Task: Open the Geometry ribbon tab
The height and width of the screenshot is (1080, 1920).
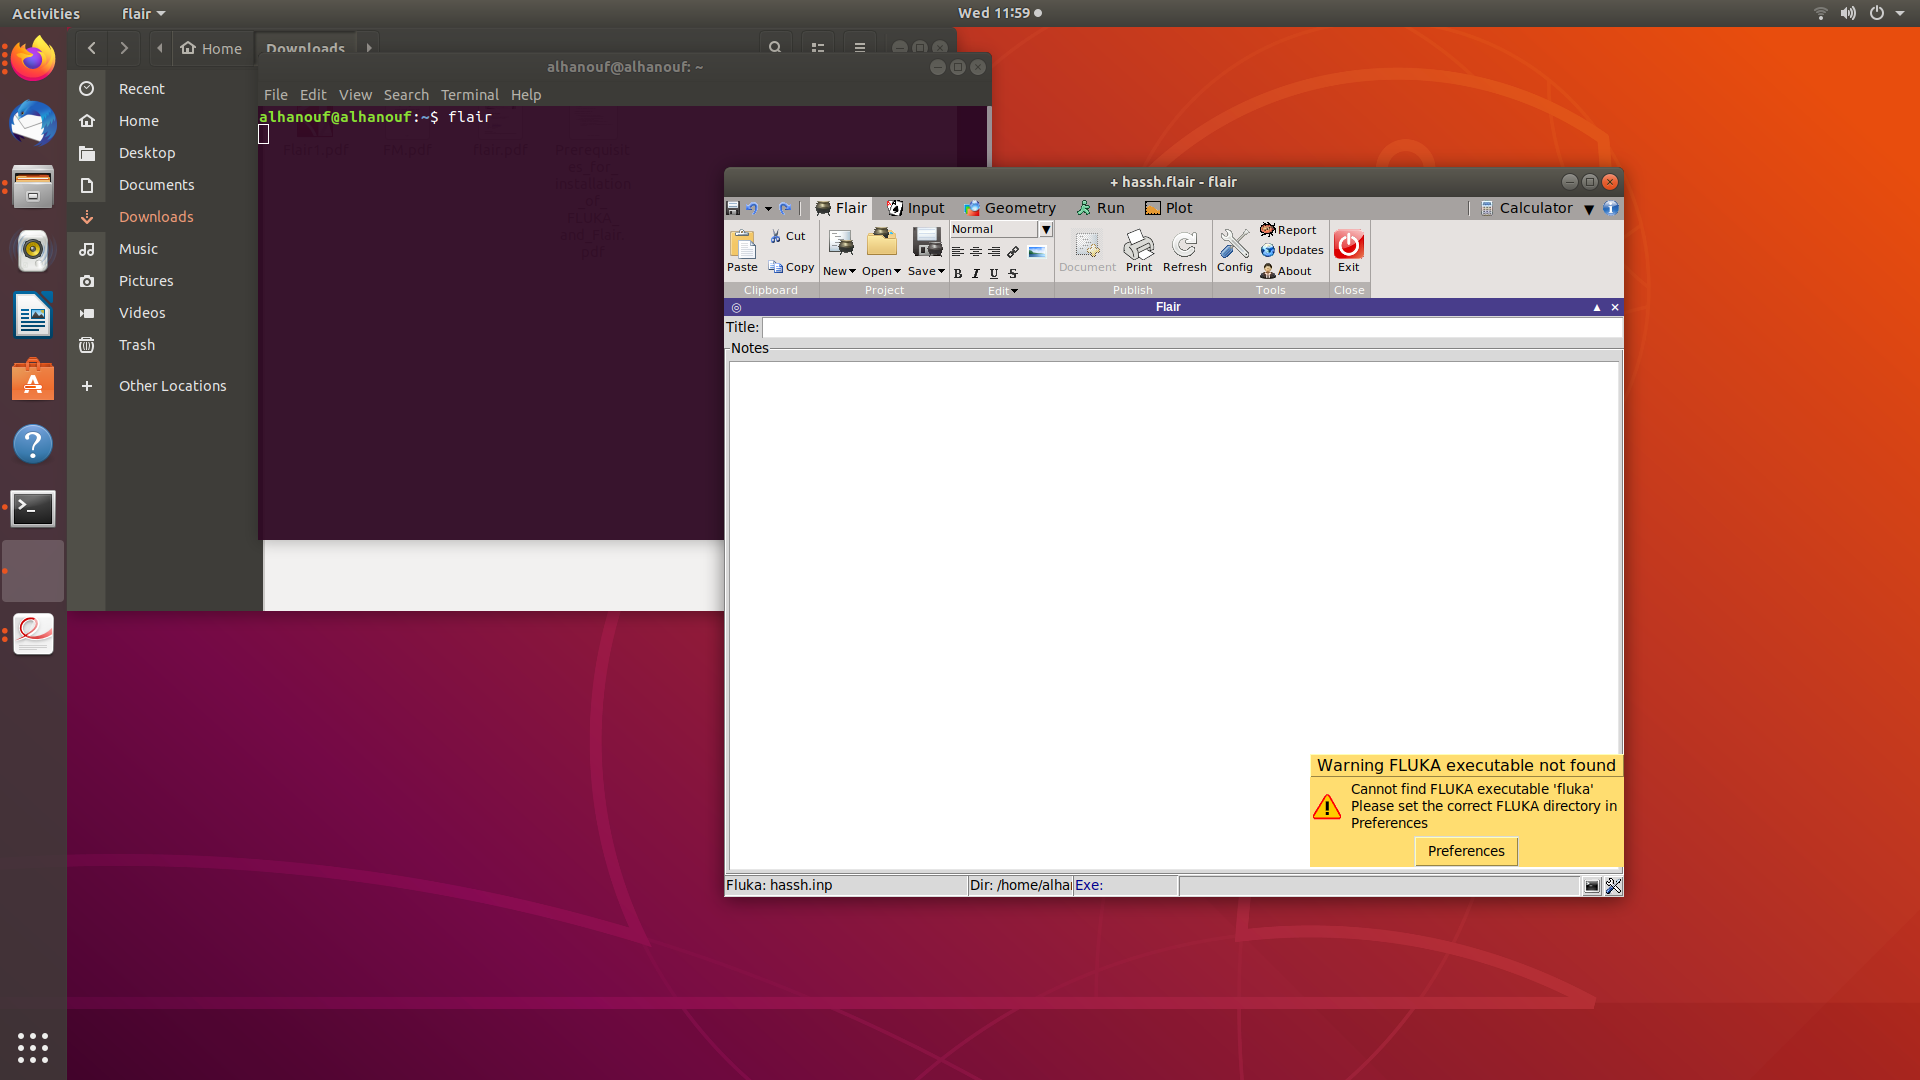Action: coord(1010,208)
